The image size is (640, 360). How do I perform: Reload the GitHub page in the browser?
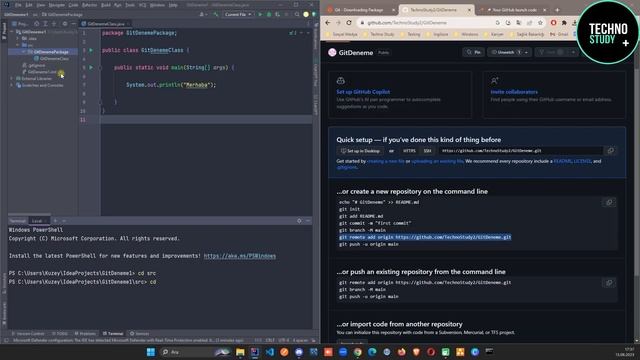[x=349, y=23]
